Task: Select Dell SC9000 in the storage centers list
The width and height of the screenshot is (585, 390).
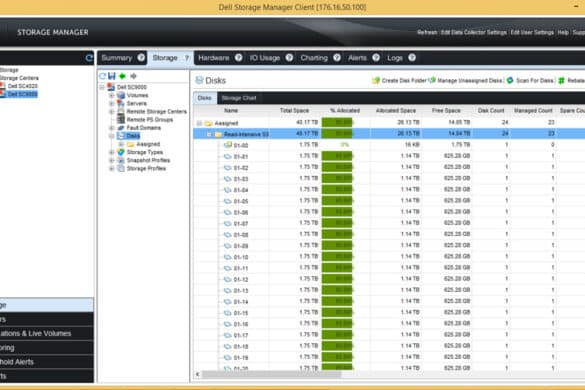Action: click(x=22, y=94)
